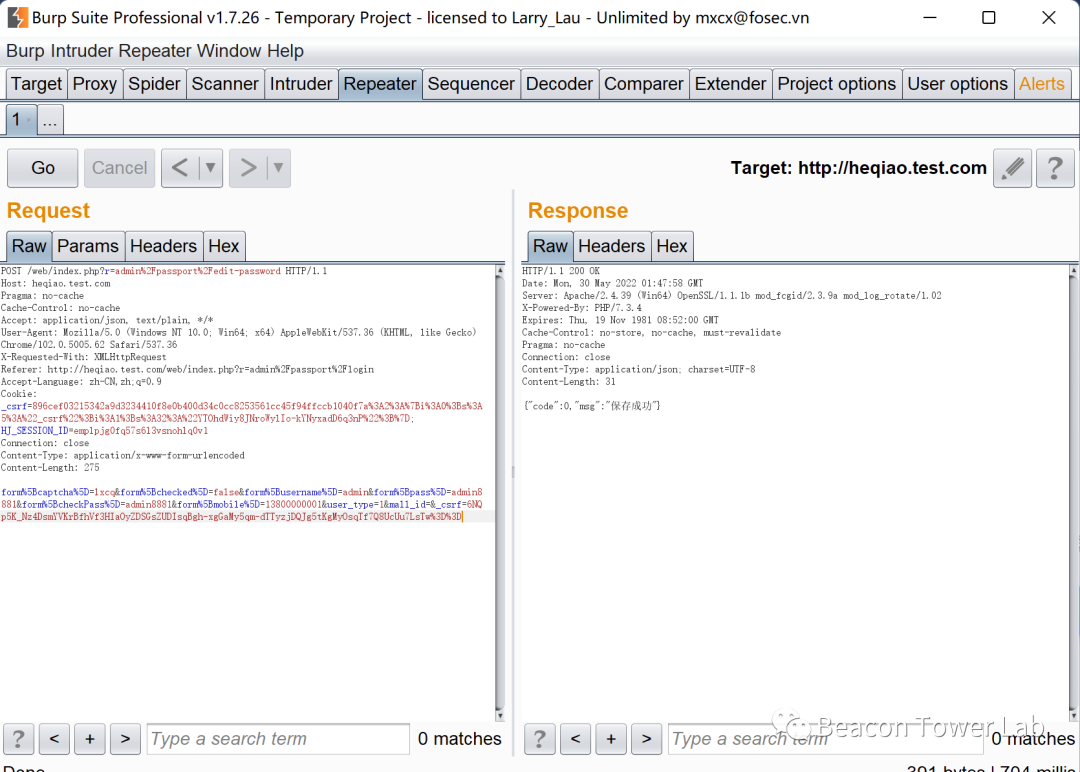Expand the back history dropdown arrow
This screenshot has height=772, width=1080.
[x=211, y=168]
